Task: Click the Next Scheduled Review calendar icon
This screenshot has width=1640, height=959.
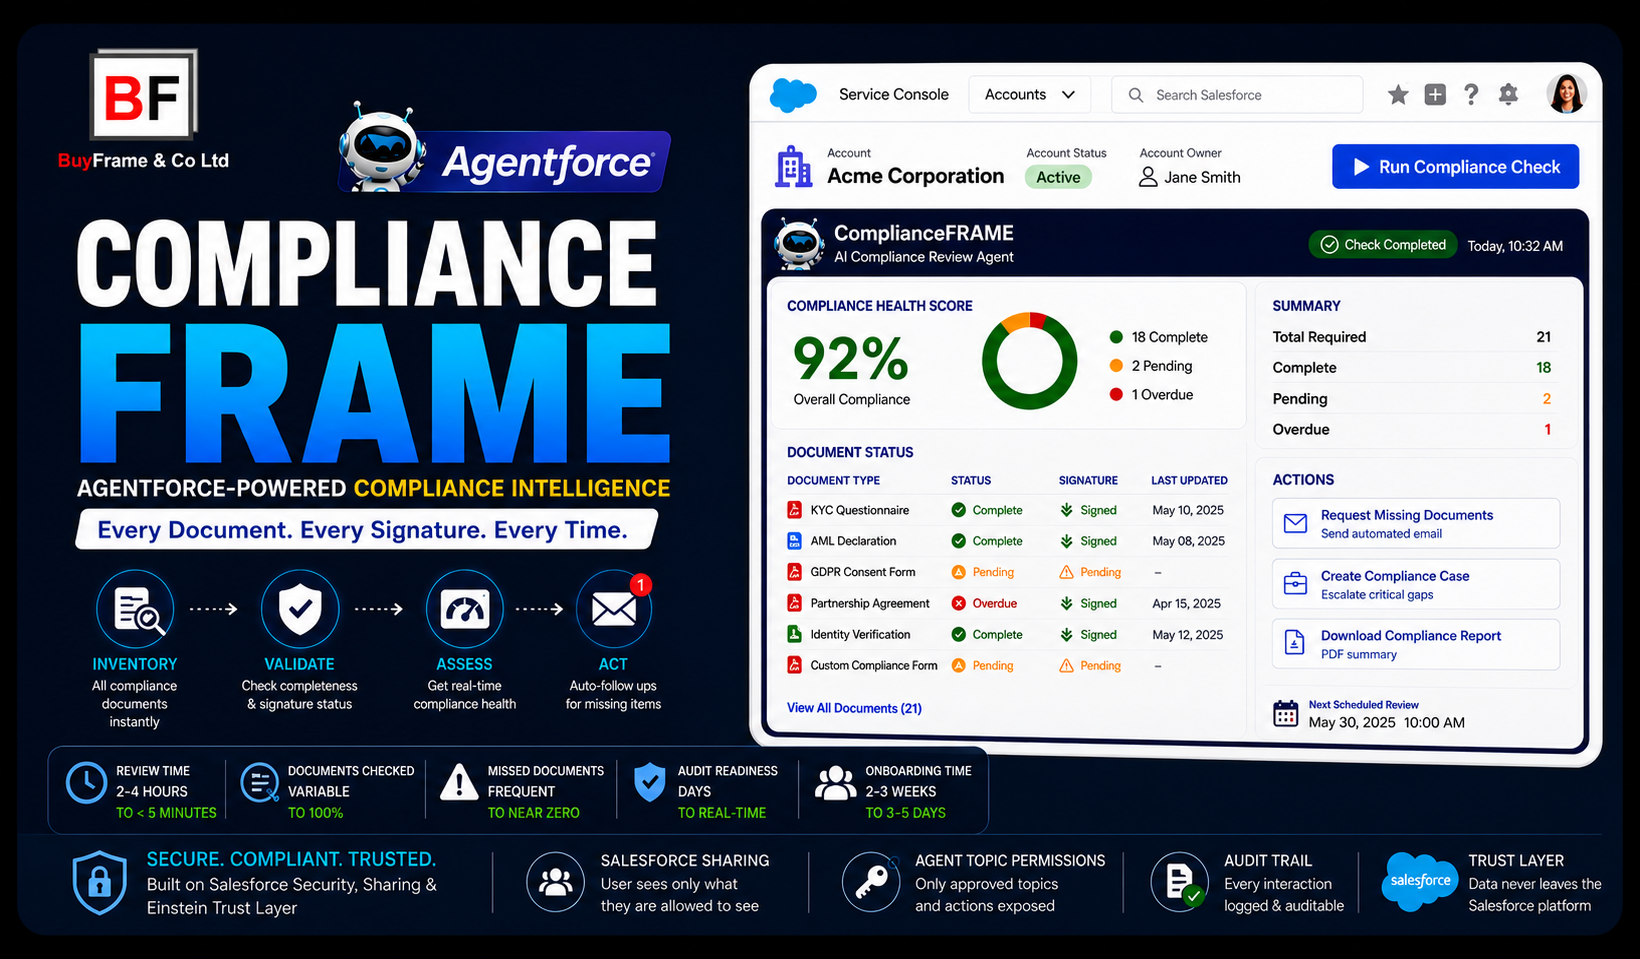Action: click(x=1286, y=714)
